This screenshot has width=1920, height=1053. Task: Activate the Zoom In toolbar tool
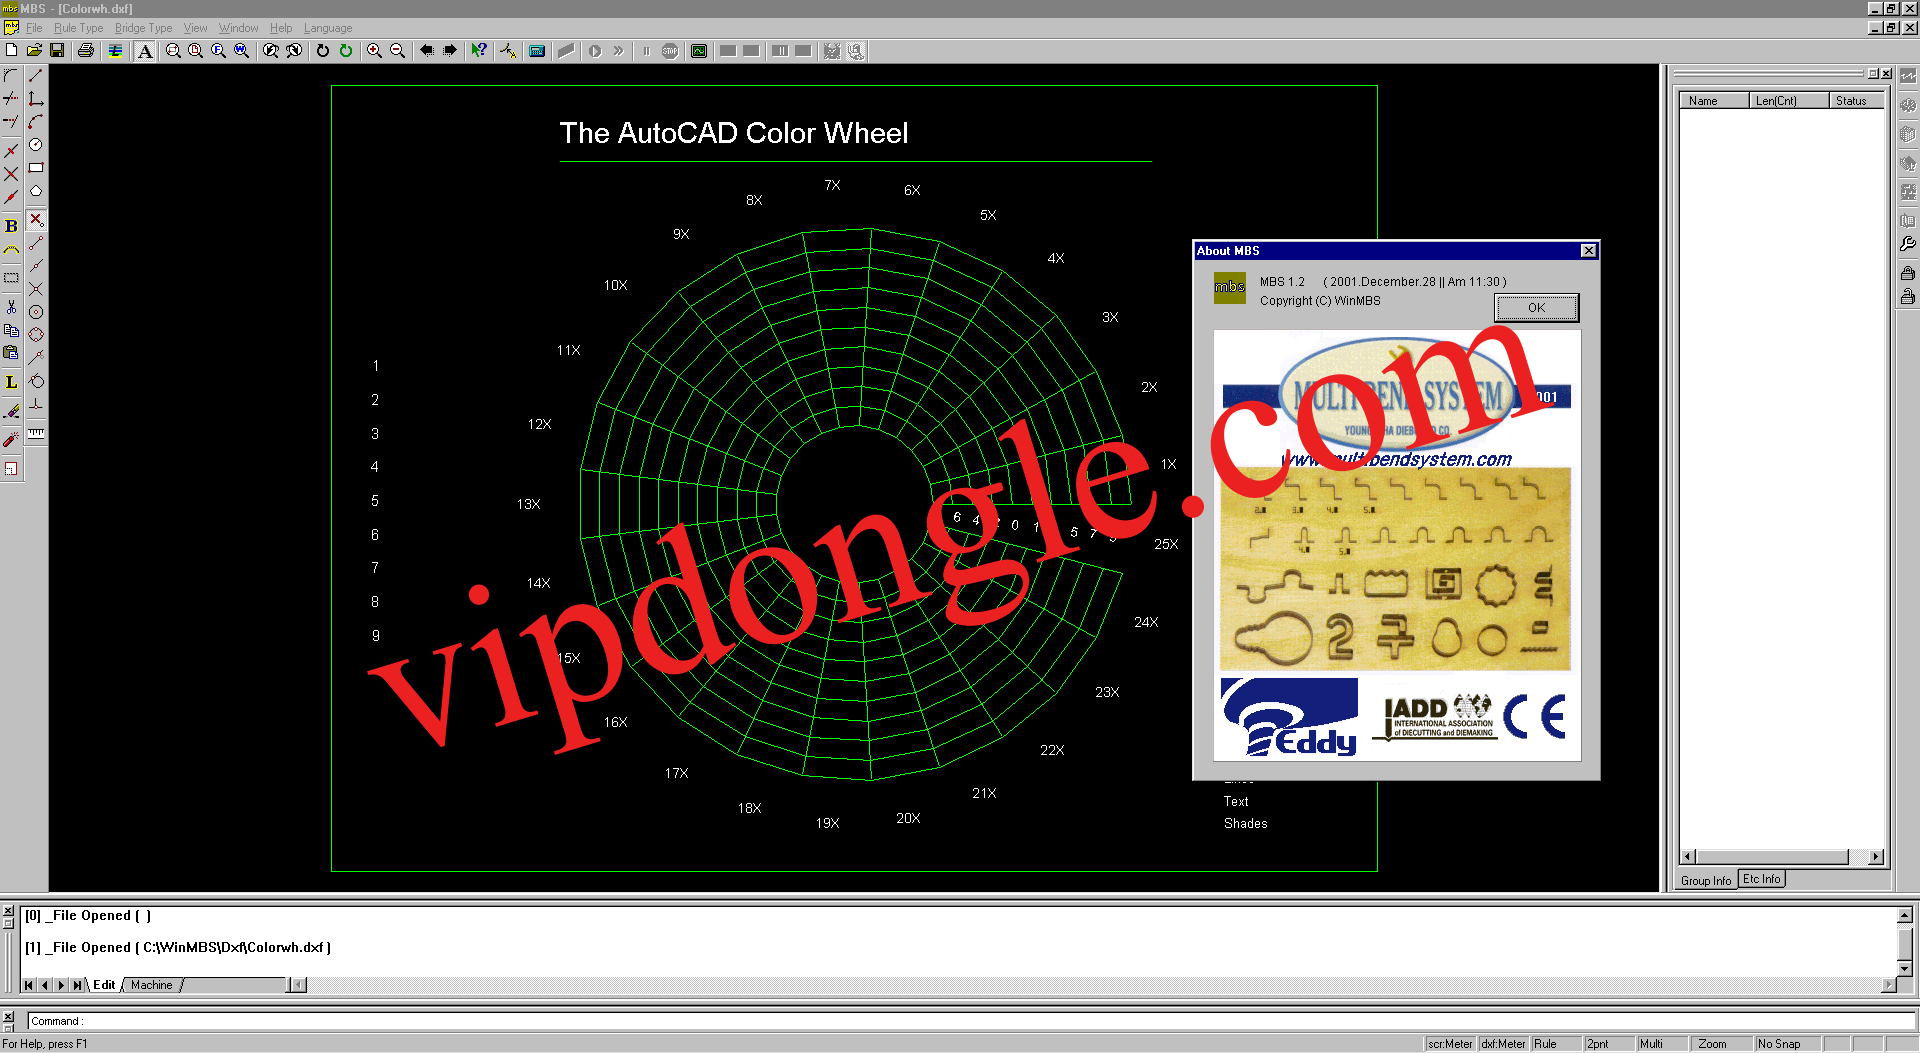coord(373,51)
